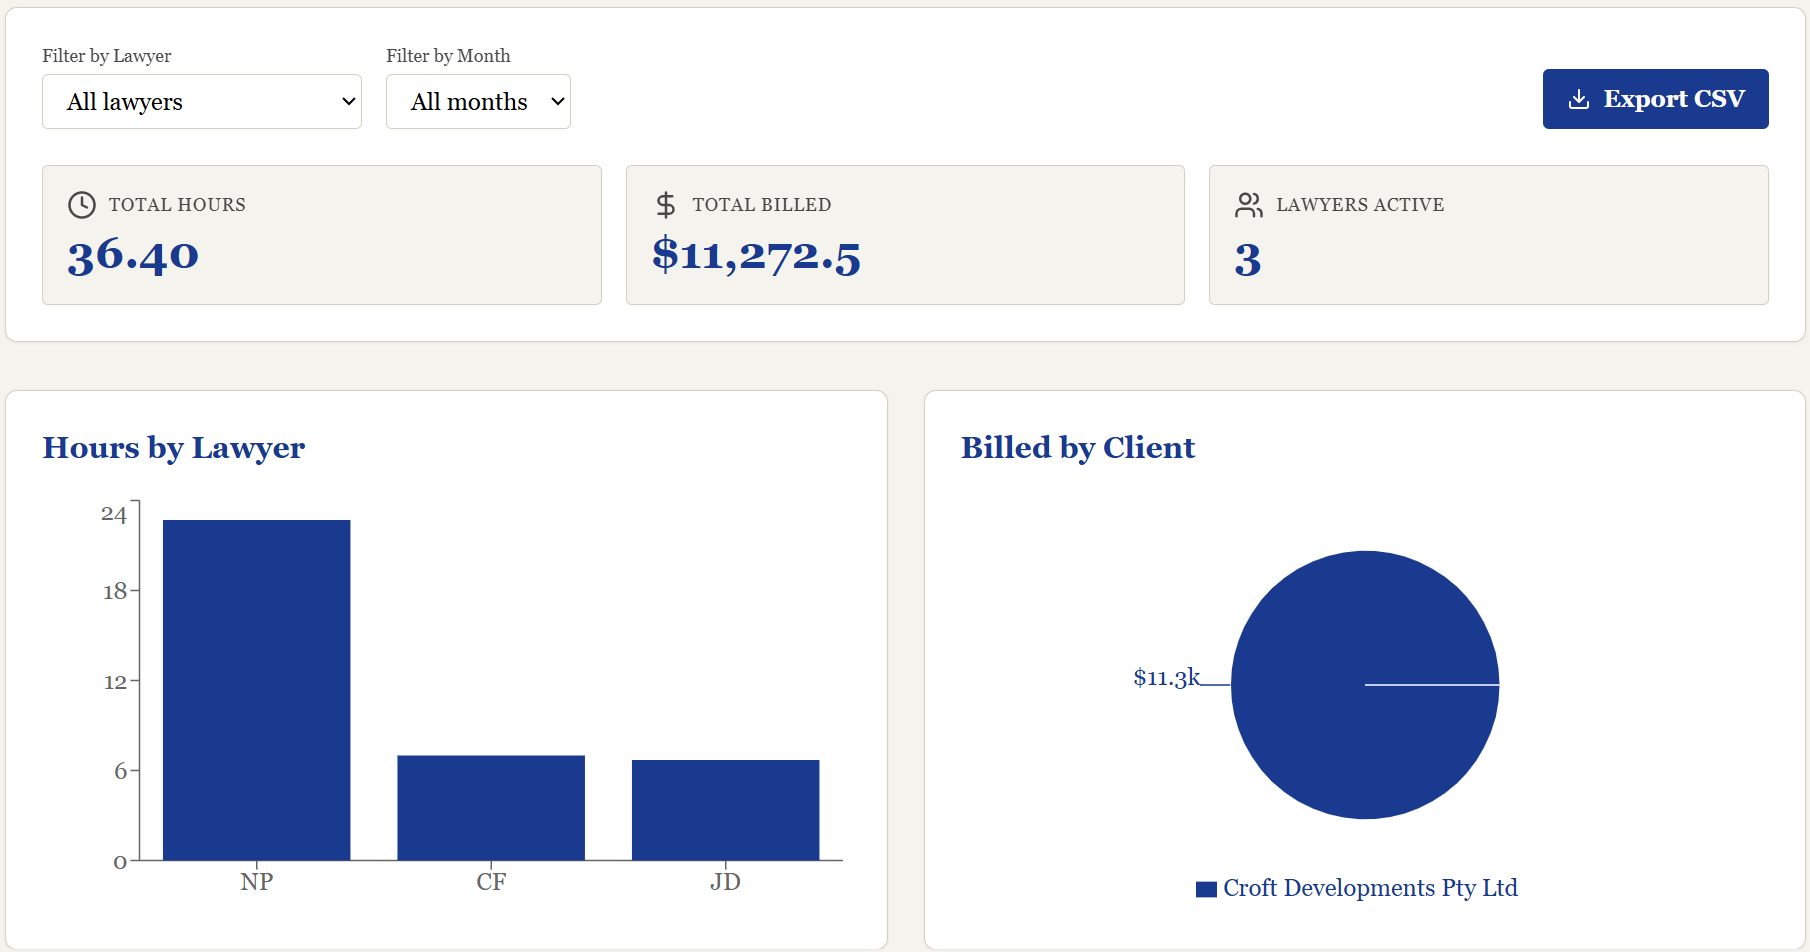
Task: Open the Filter by Month dropdown
Action: click(x=478, y=101)
